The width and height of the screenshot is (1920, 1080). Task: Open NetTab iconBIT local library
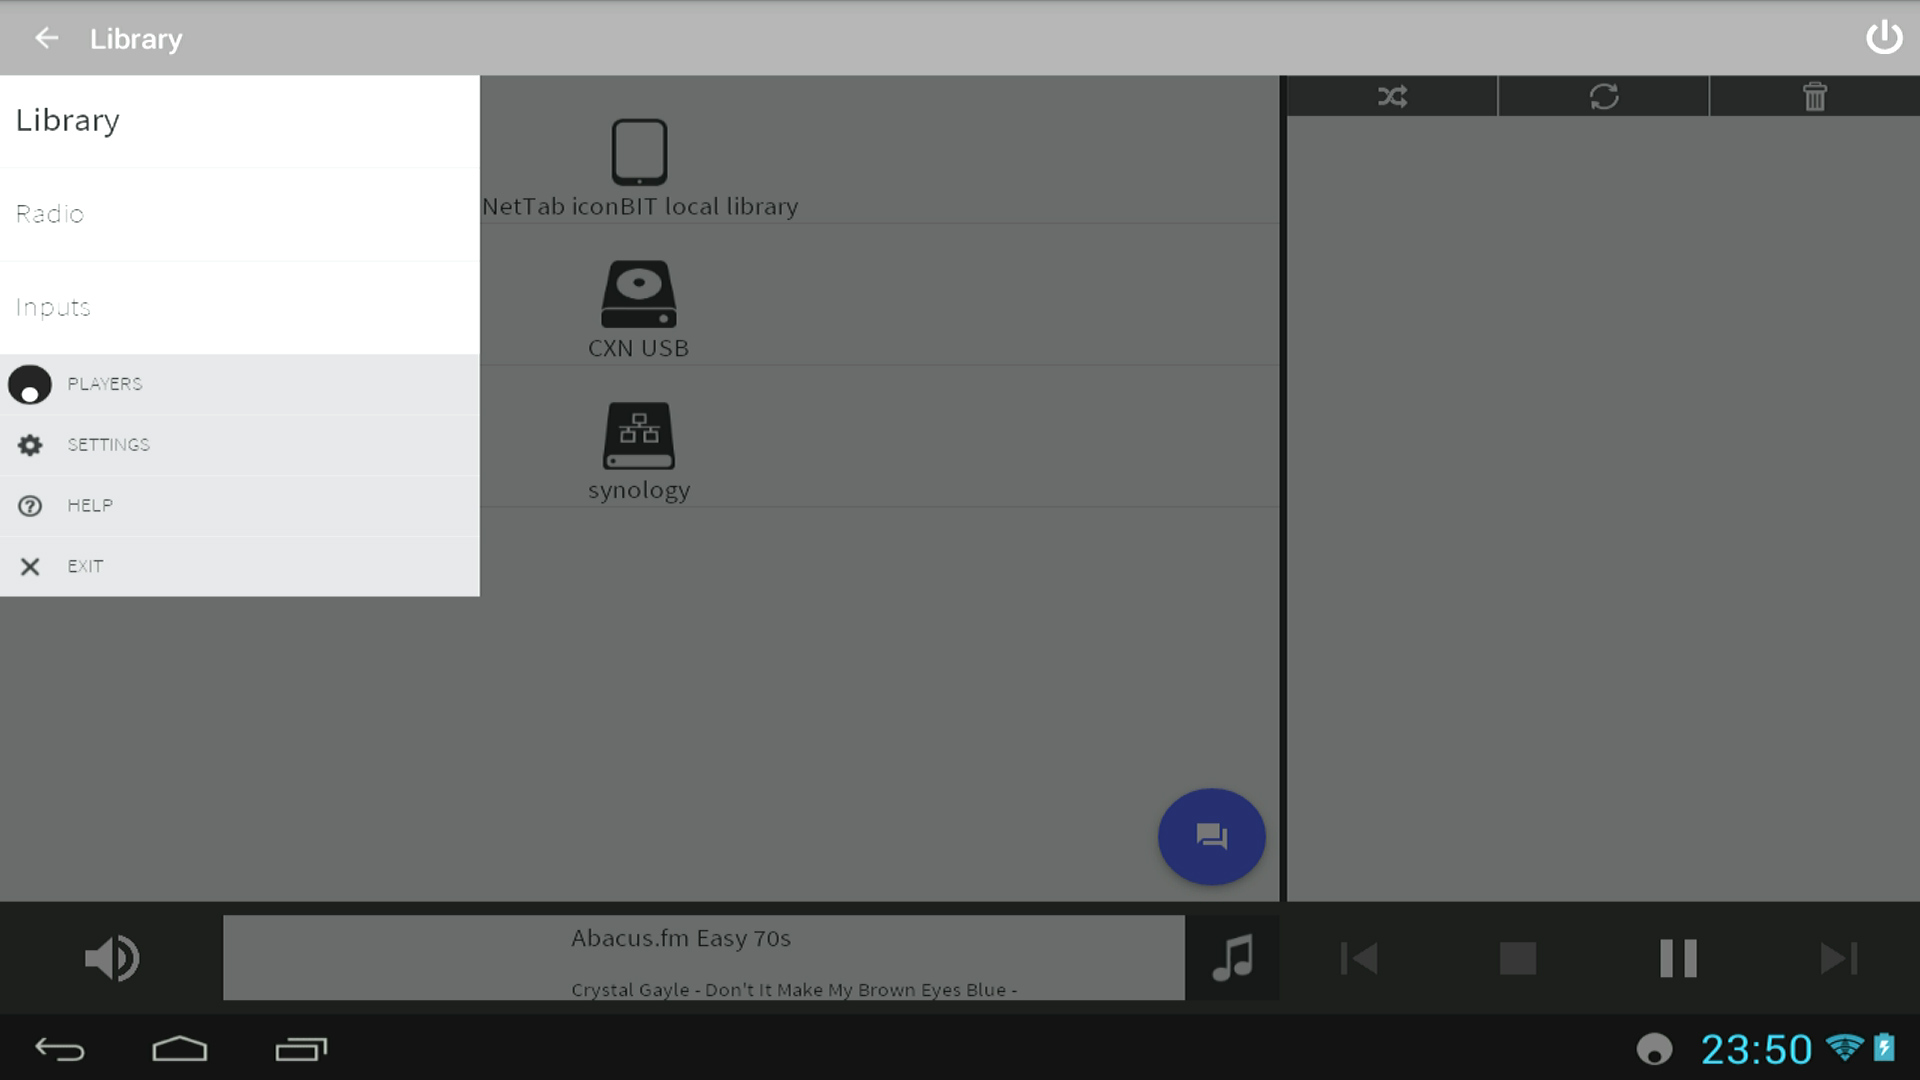pos(639,167)
